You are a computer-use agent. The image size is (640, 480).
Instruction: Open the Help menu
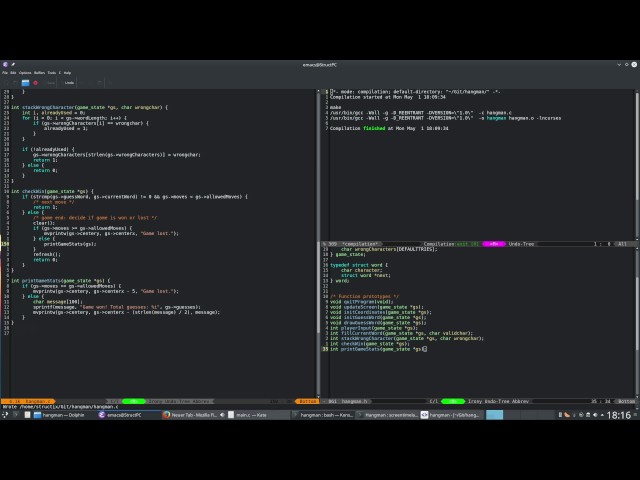67,73
